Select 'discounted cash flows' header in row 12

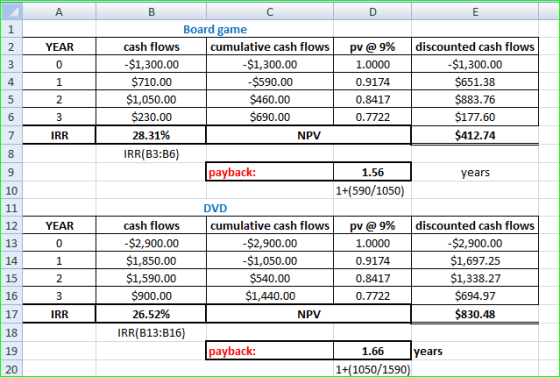[475, 225]
